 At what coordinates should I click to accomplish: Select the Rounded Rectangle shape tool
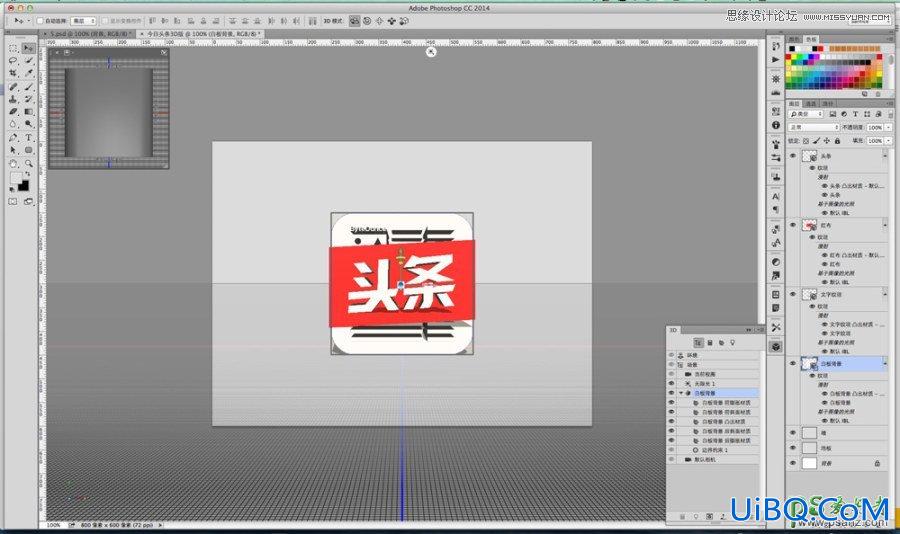(x=28, y=150)
